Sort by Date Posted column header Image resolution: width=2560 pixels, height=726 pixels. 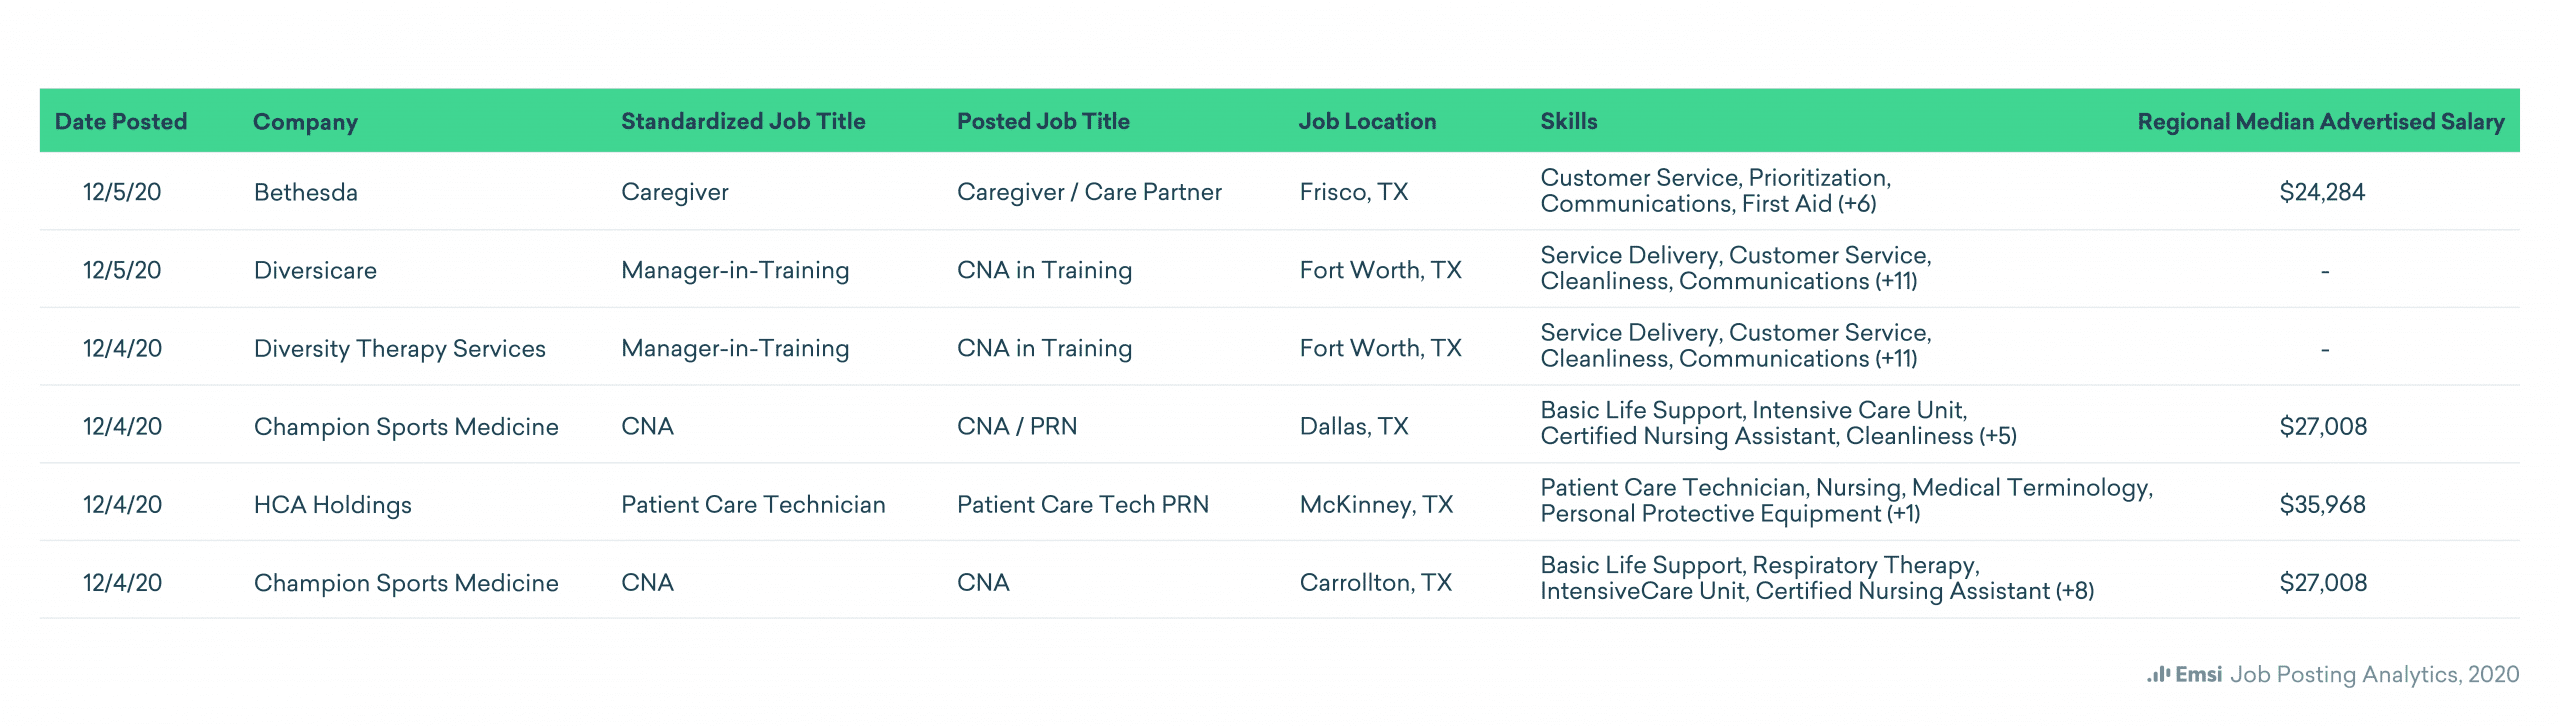[121, 122]
